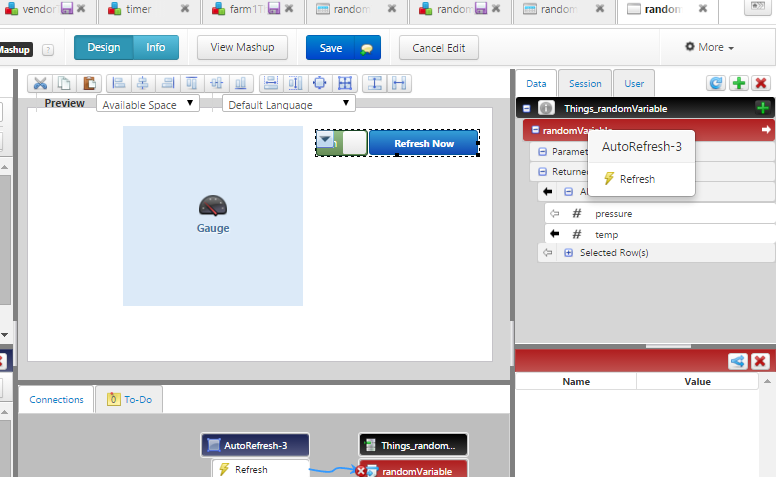The height and width of the screenshot is (477, 776).
Task: Align widgets to horizontal center
Action: [143, 83]
